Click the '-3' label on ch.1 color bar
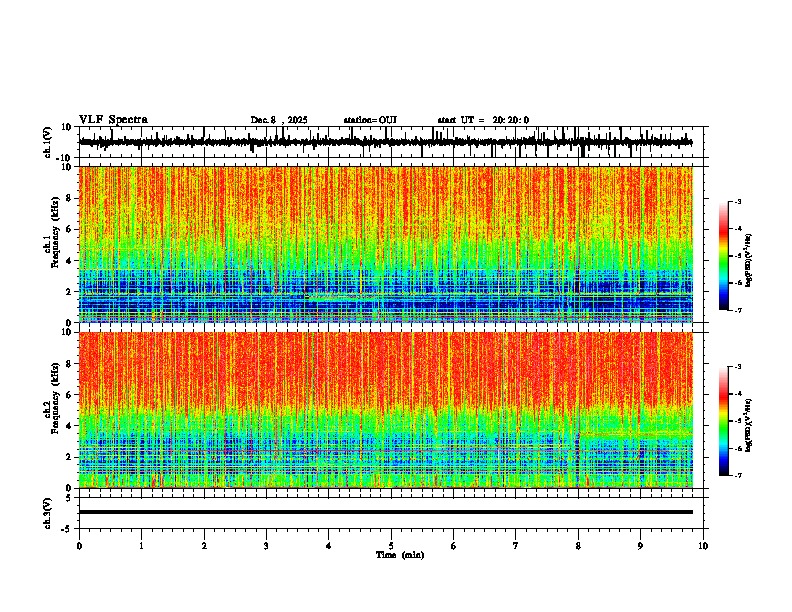 737,202
